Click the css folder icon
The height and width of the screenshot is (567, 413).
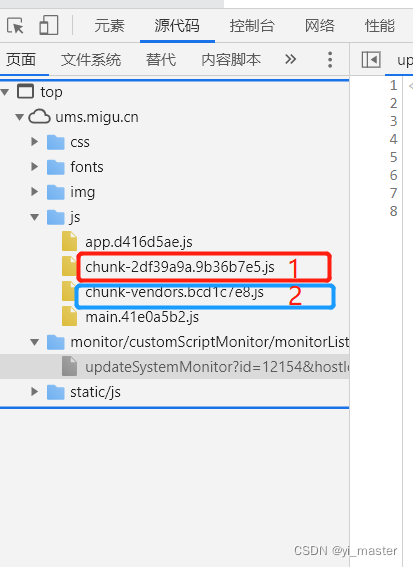point(56,142)
